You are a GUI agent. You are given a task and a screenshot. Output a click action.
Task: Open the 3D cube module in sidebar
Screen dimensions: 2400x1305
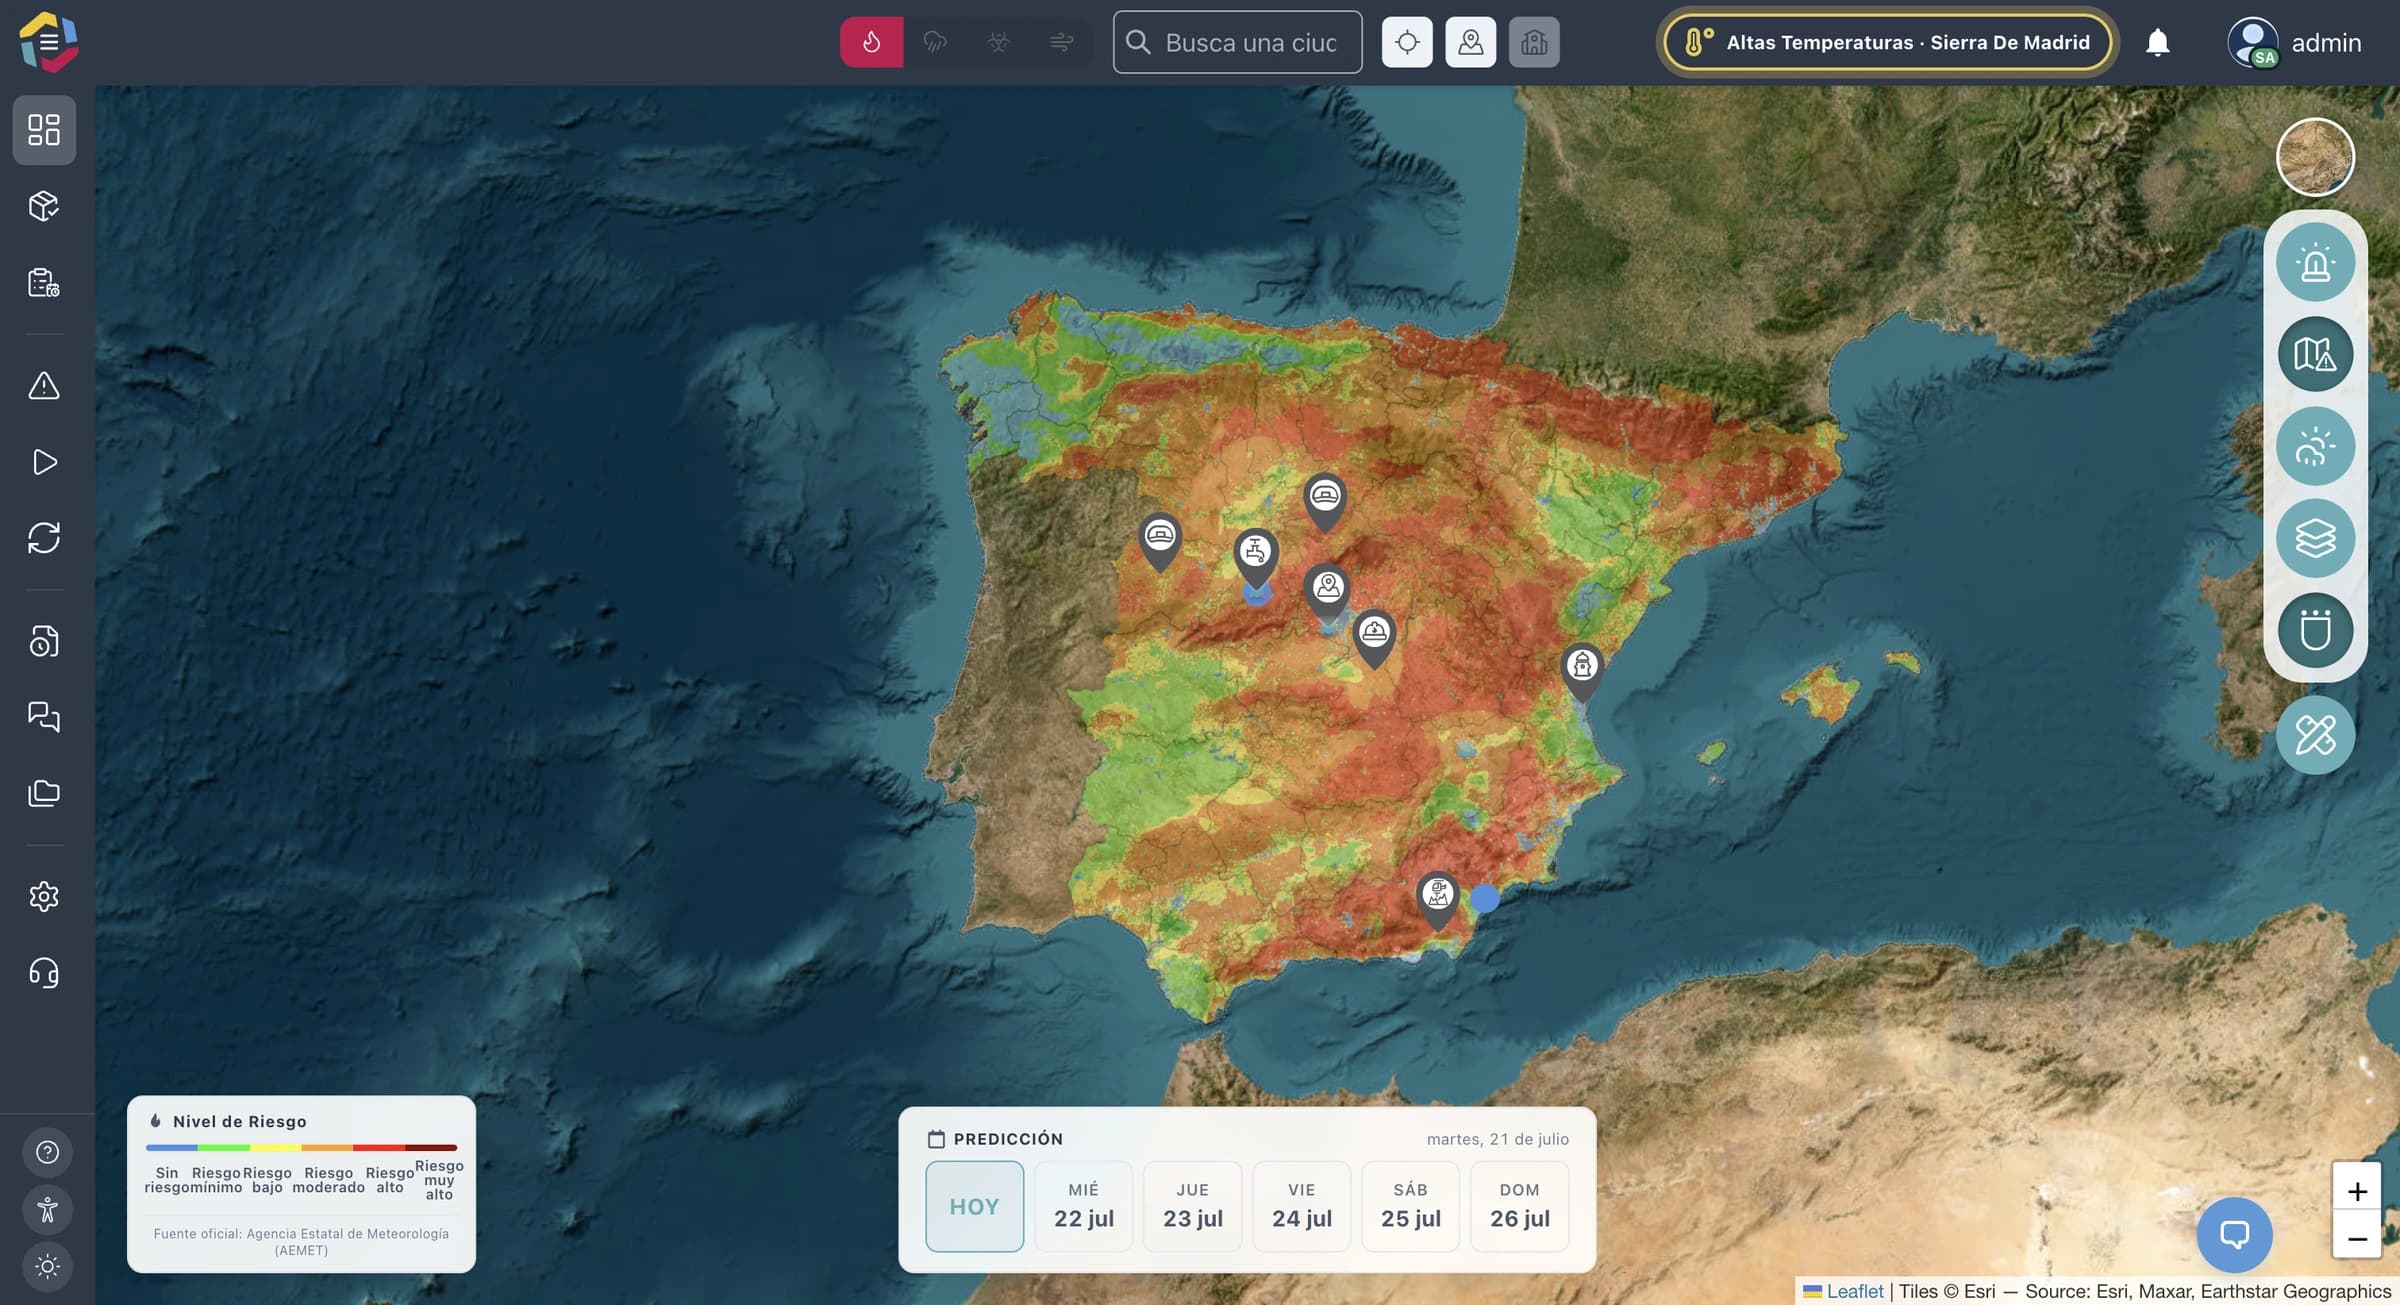pos(44,206)
